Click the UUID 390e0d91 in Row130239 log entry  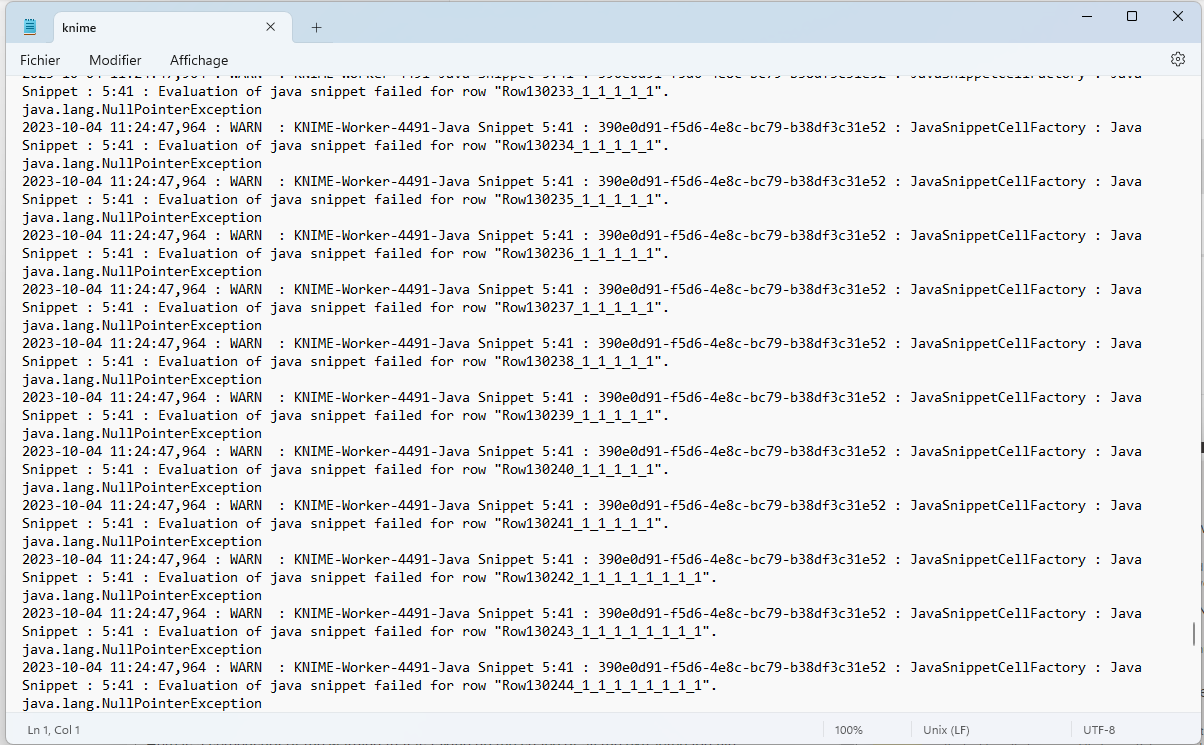(x=742, y=397)
